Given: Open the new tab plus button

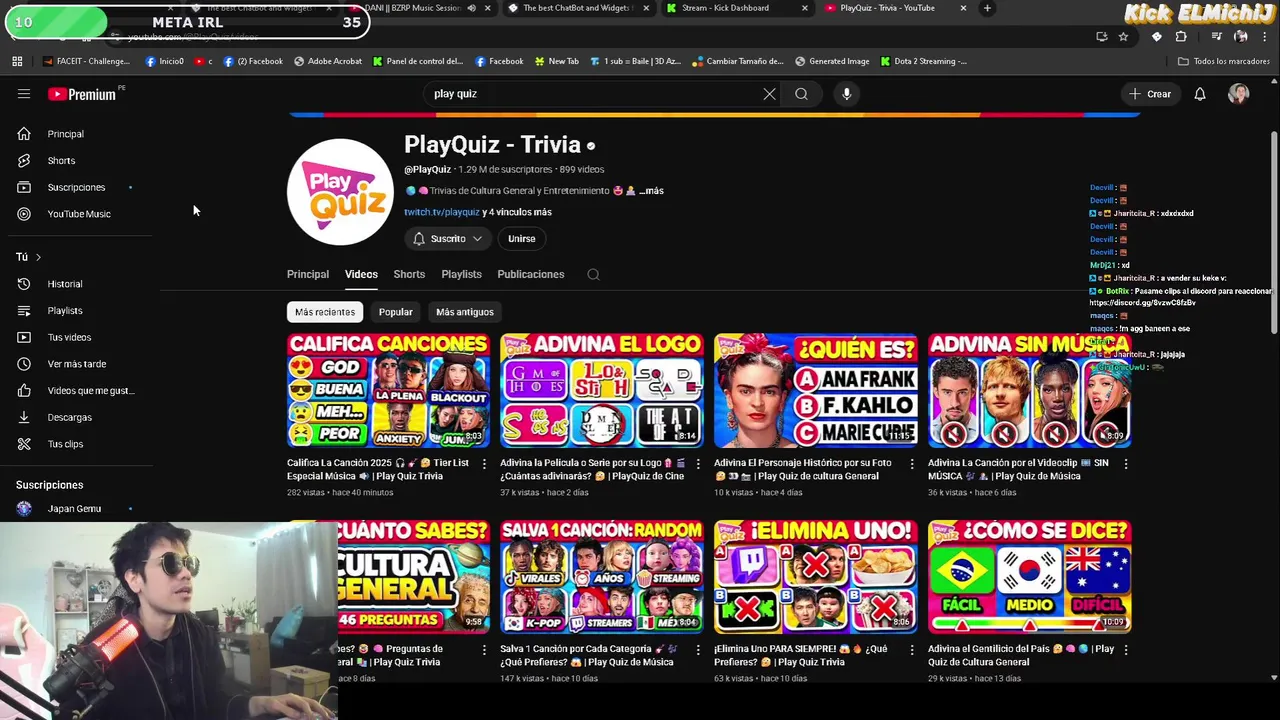Looking at the screenshot, I should pos(987,8).
